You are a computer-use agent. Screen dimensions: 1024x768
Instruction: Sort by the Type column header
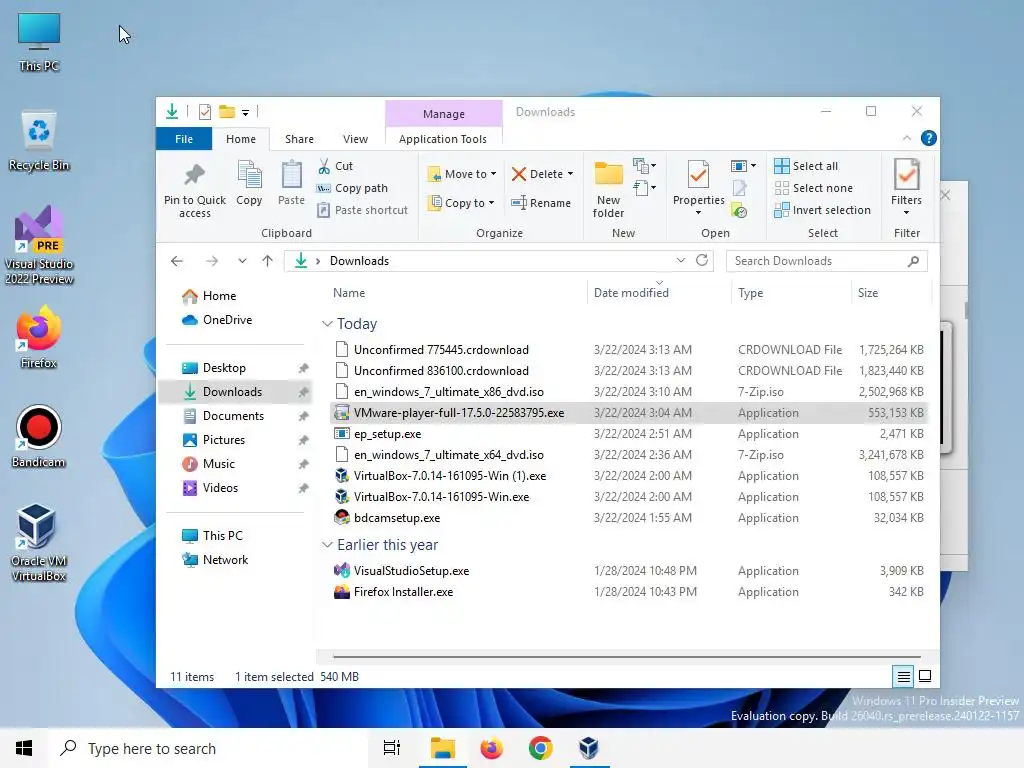791,293
